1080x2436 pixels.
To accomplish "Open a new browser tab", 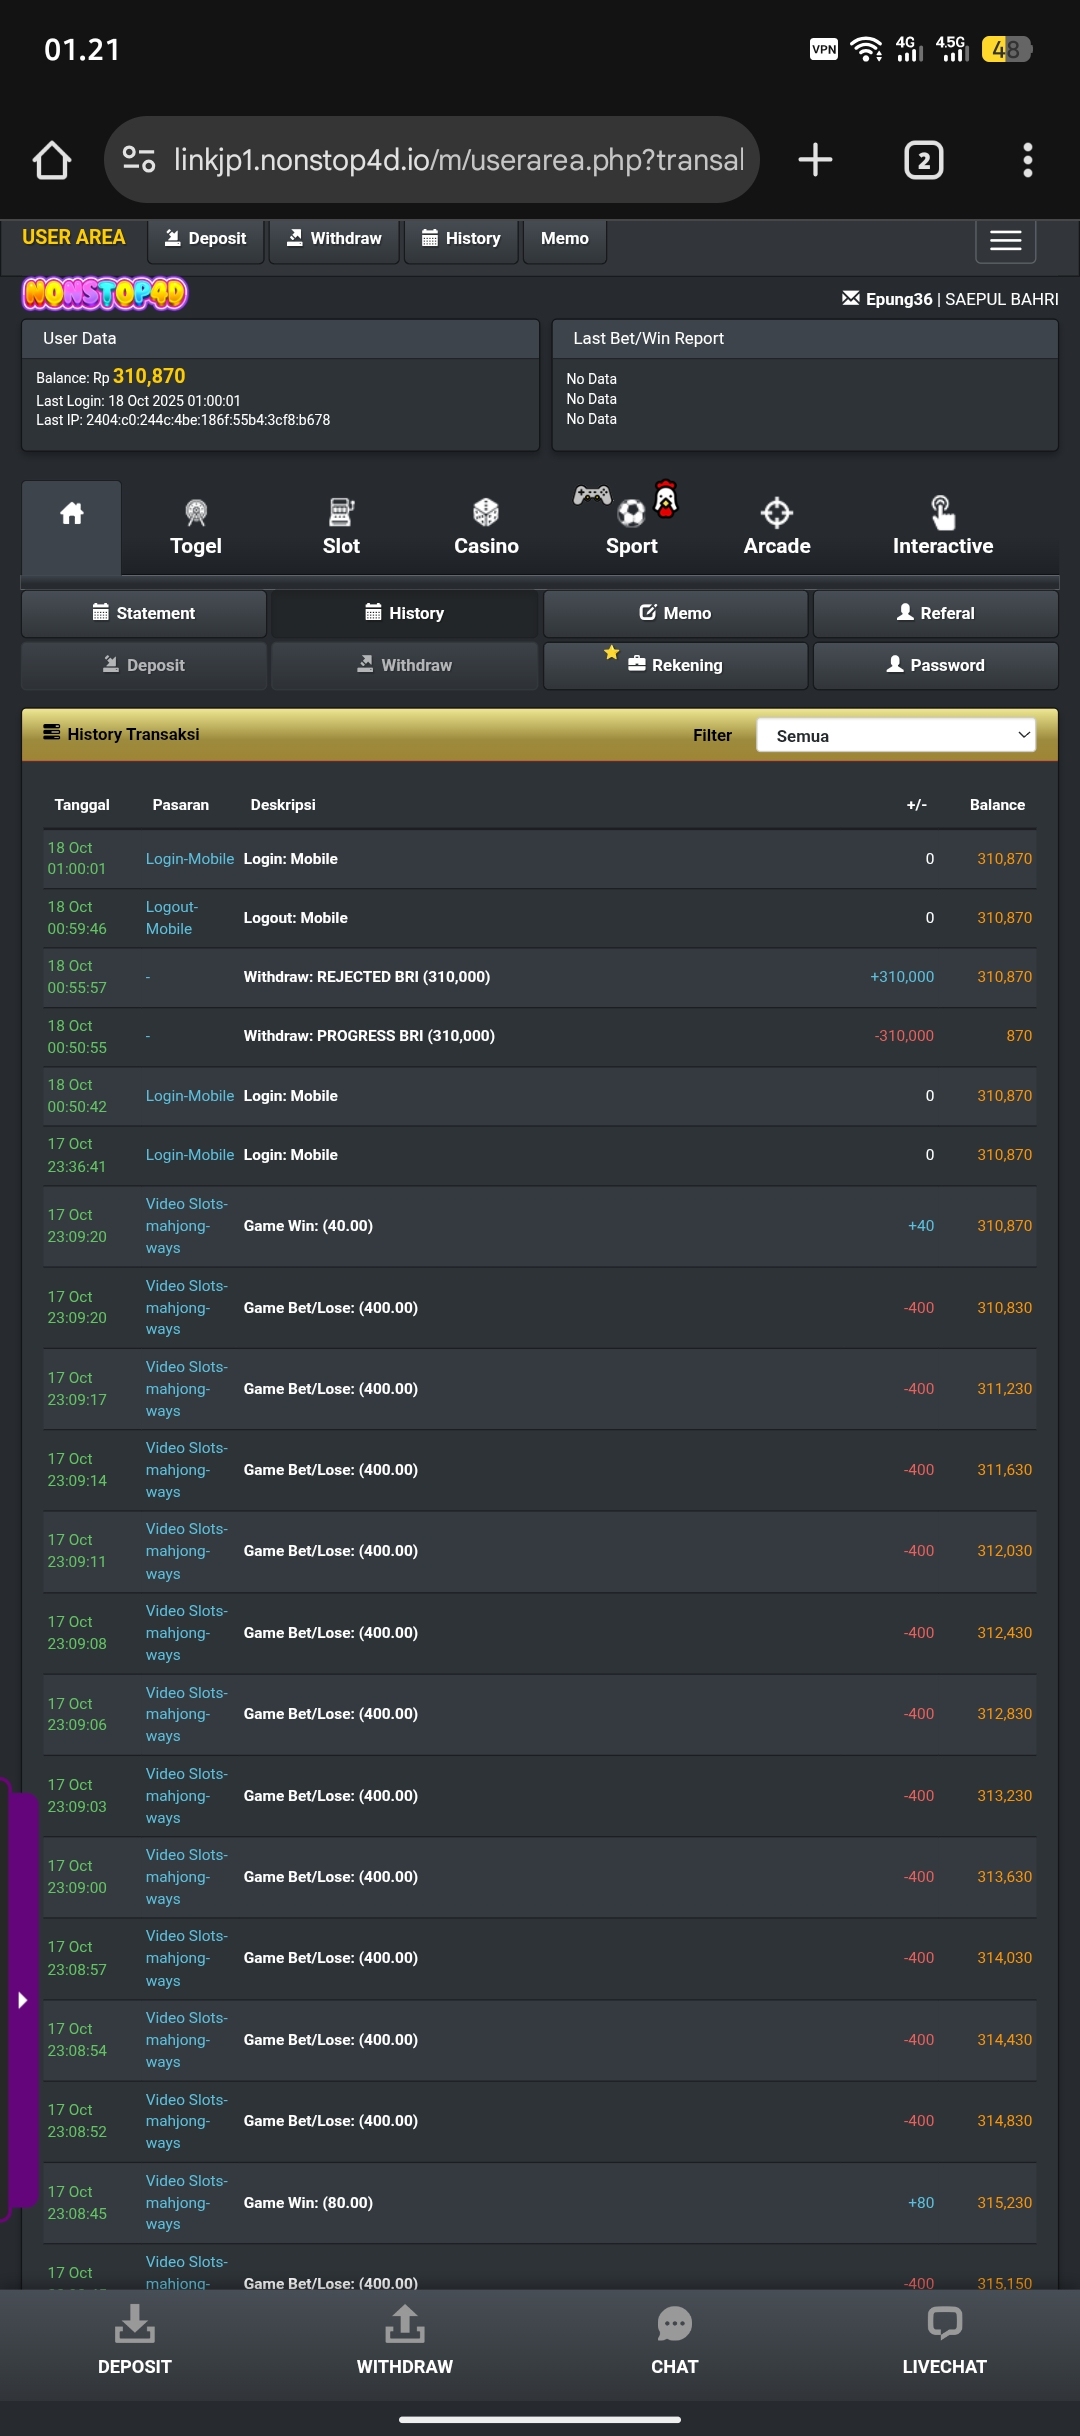I will 815,160.
